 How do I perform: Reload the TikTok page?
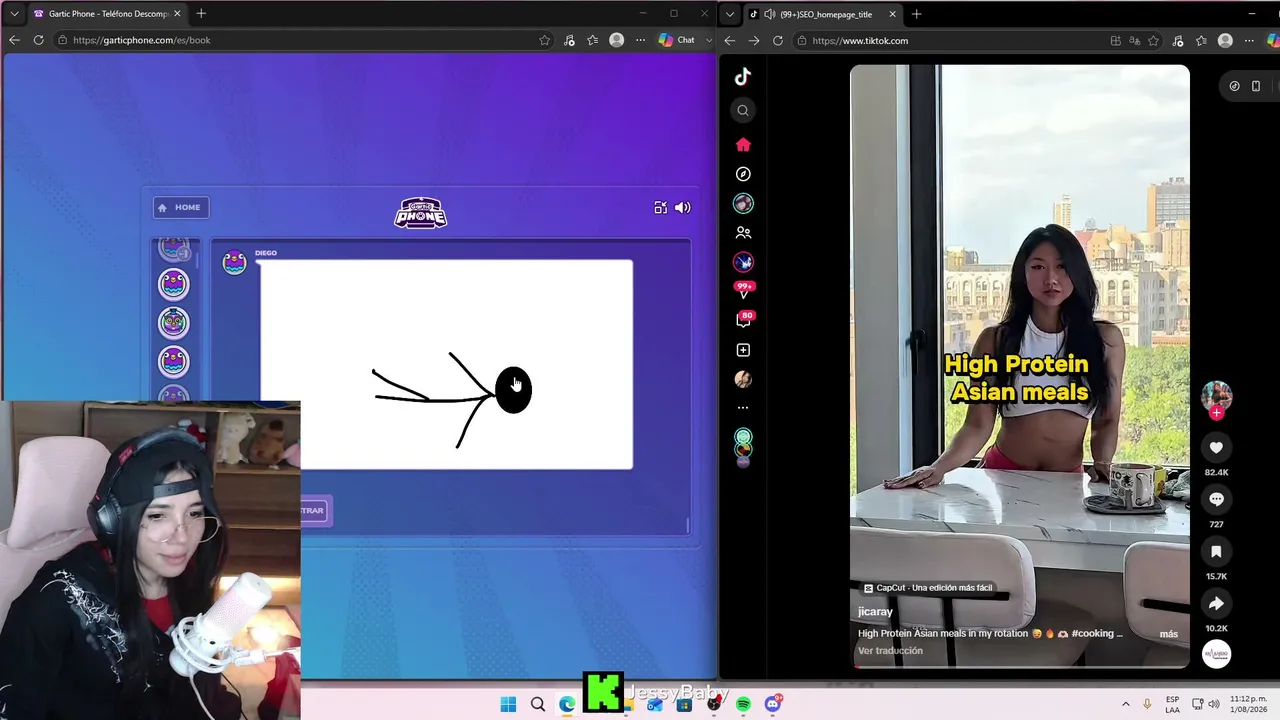(x=777, y=41)
